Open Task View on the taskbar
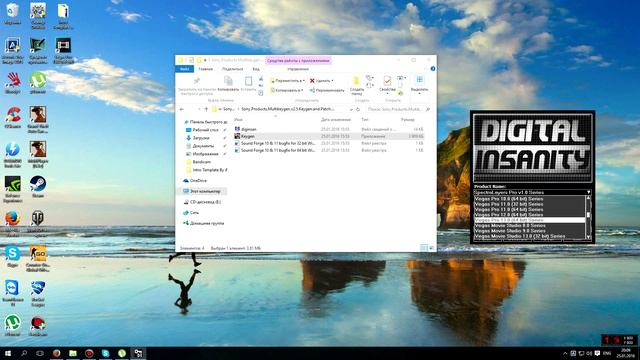Screen dimensions: 640x360 point(40,353)
